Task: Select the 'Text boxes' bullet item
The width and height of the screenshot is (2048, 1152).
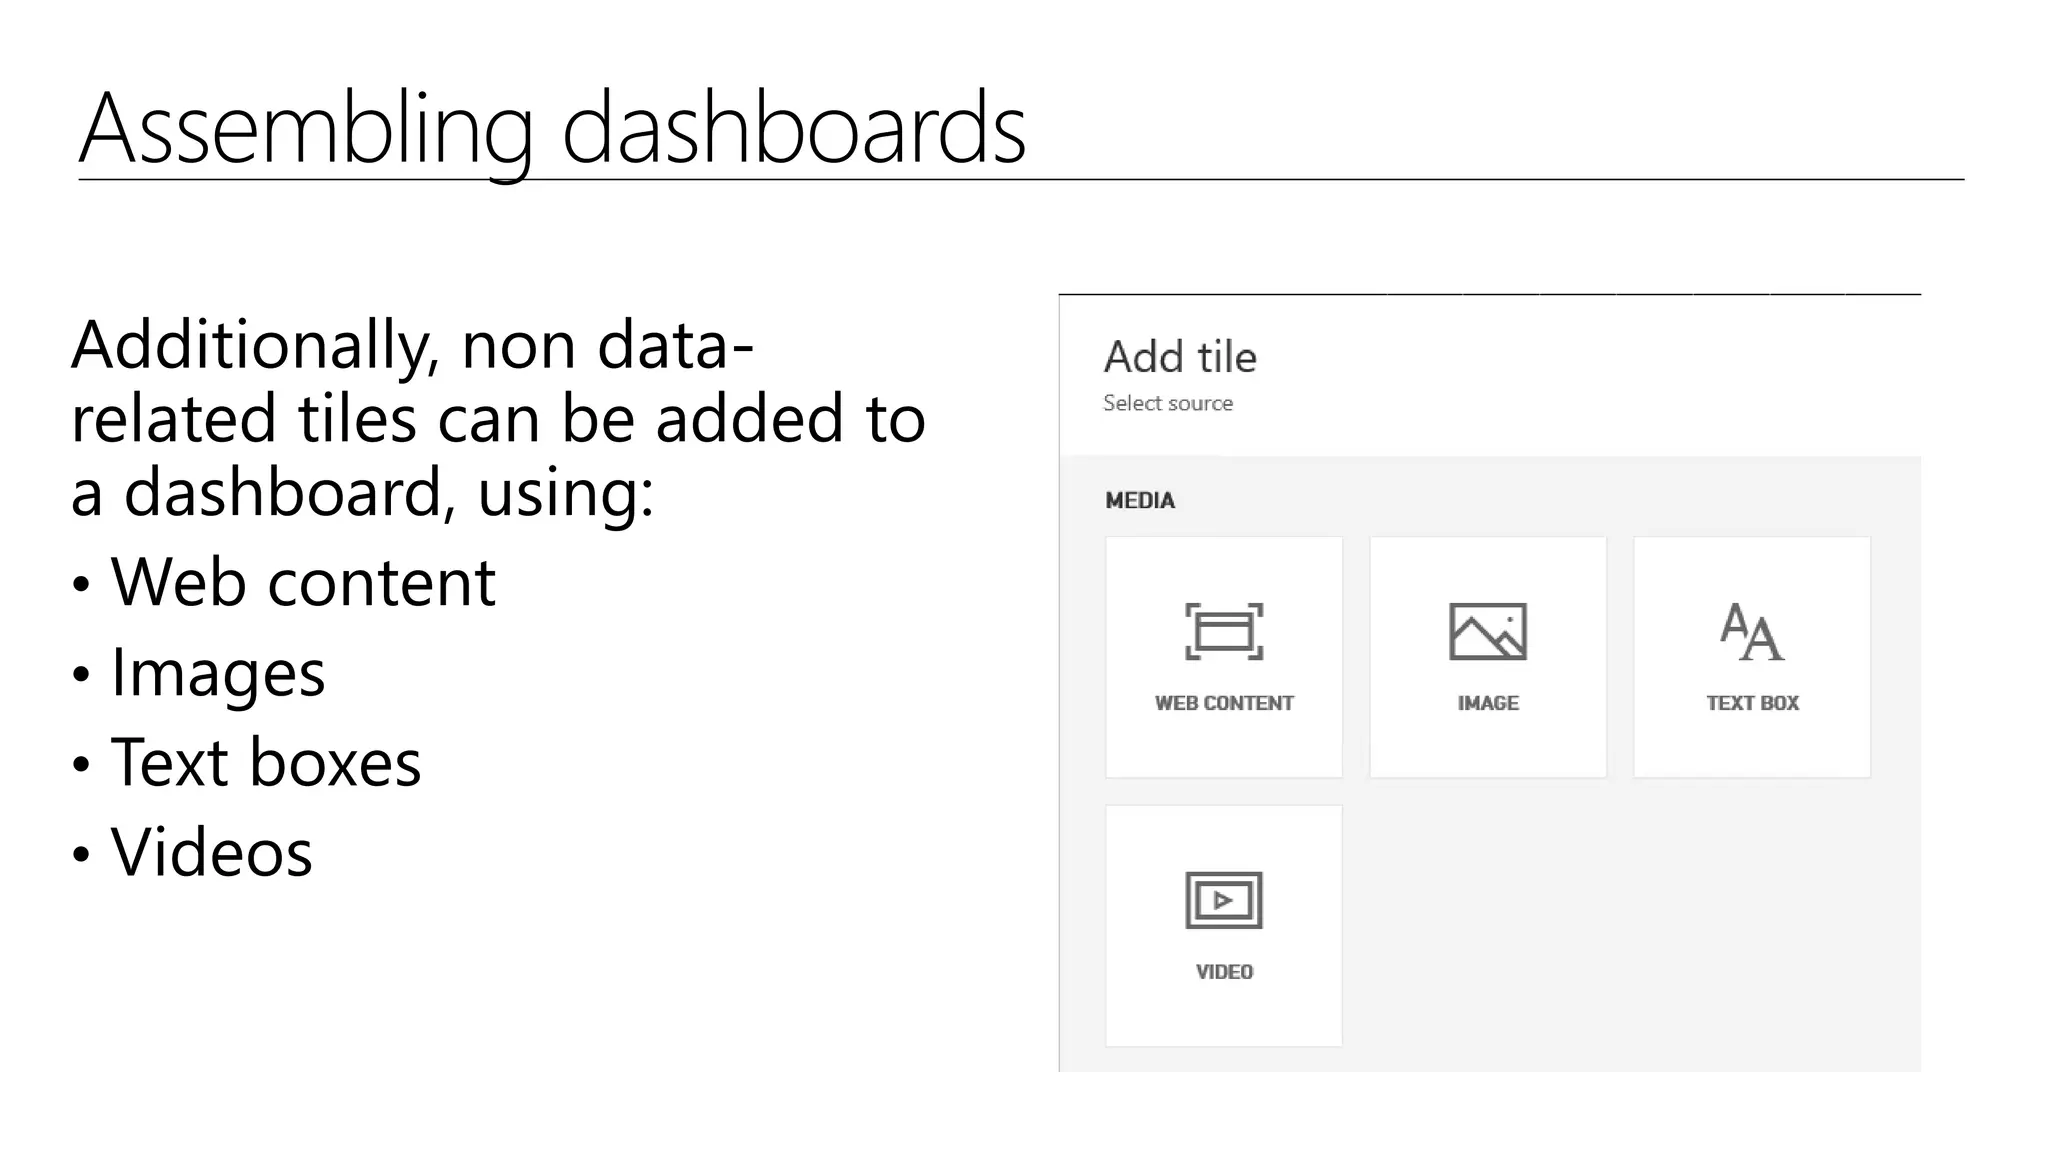Action: click(x=265, y=762)
